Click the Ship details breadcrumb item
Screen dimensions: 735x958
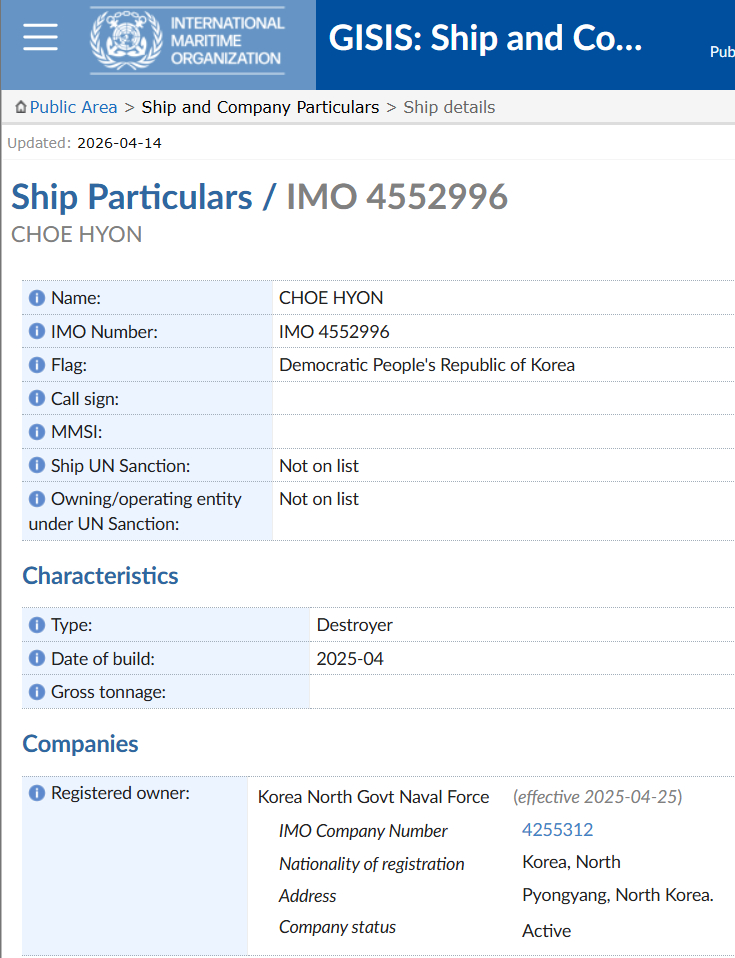click(449, 107)
